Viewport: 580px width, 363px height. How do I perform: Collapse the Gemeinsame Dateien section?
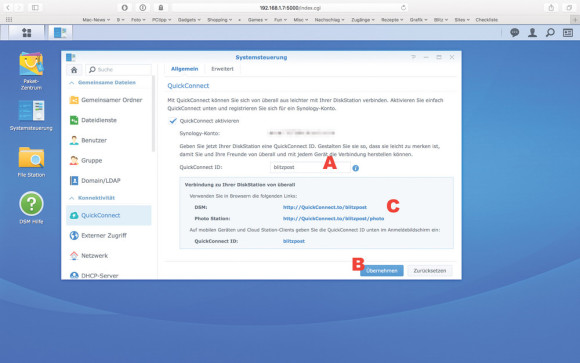click(x=72, y=83)
